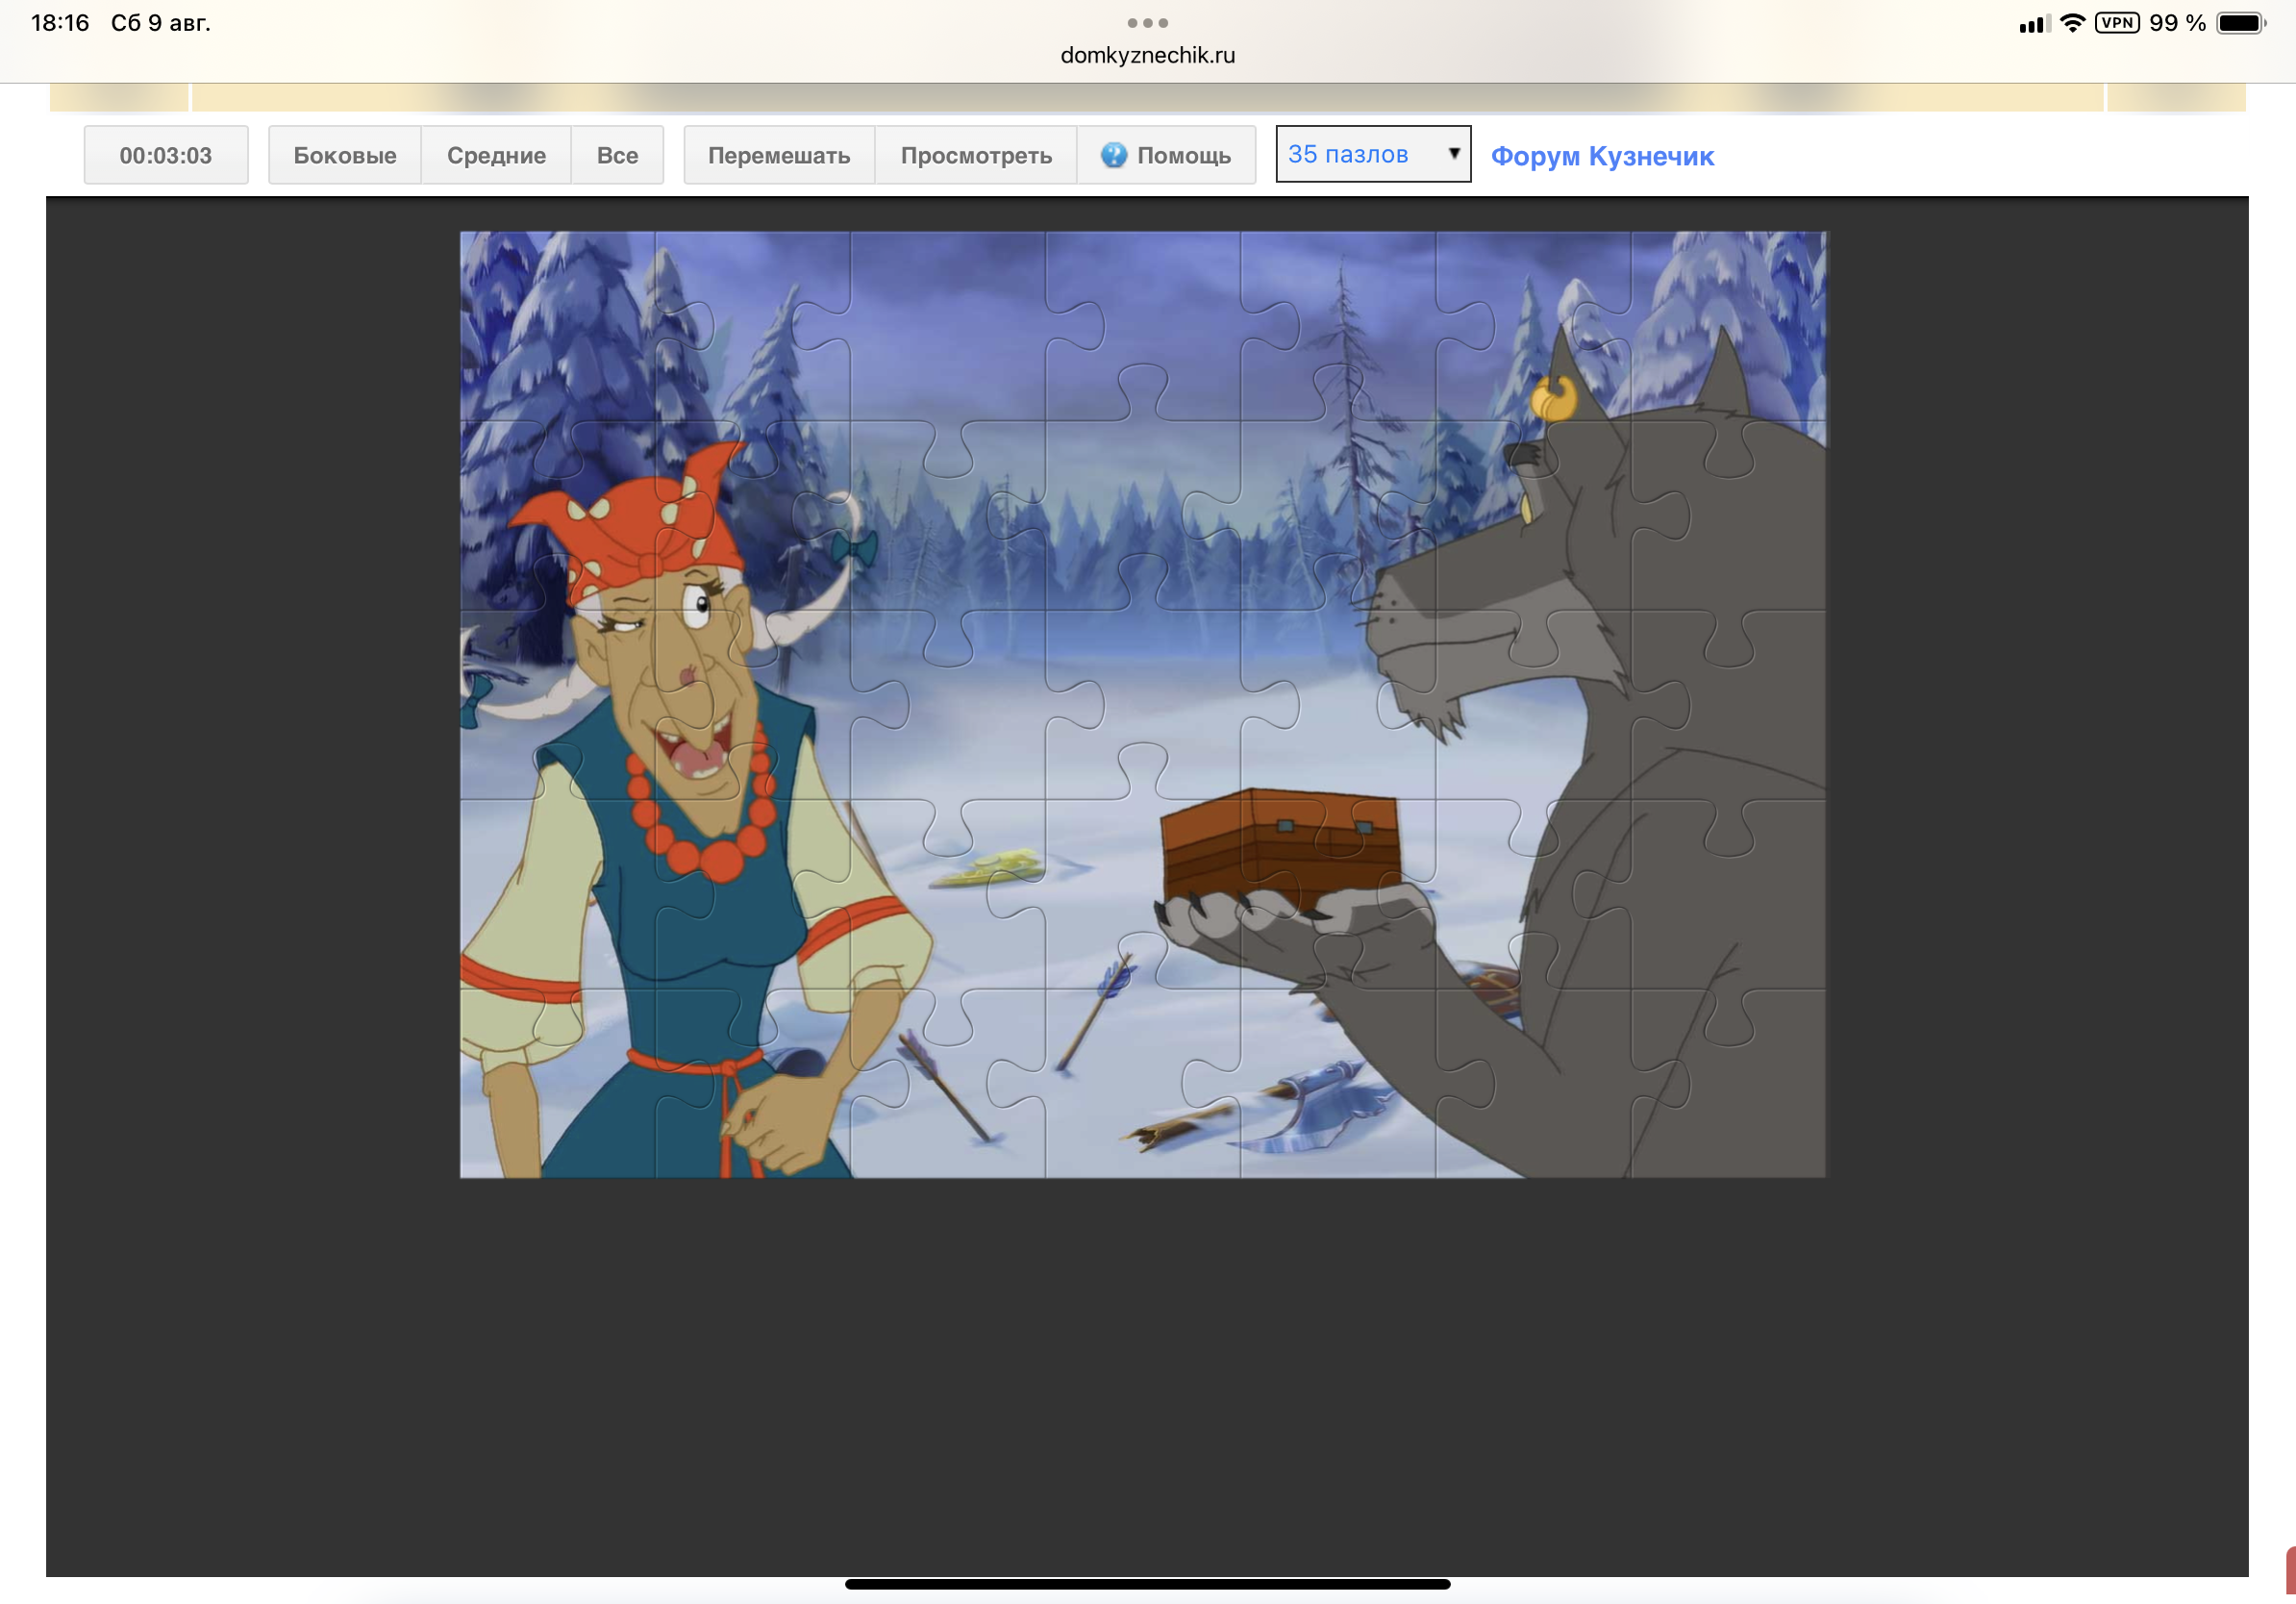Tap the battery icon in status bar
Image resolution: width=2296 pixels, height=1604 pixels.
click(x=2241, y=23)
